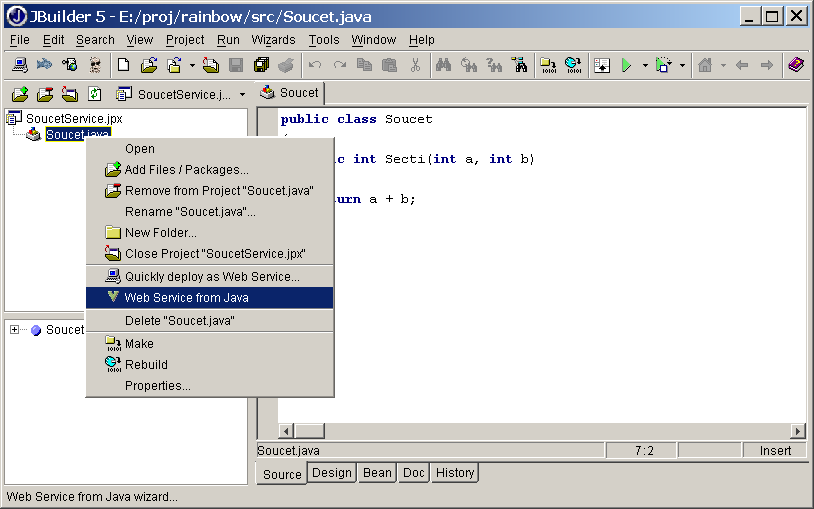Open the SoucetService.j... project dropdown

tap(181, 95)
